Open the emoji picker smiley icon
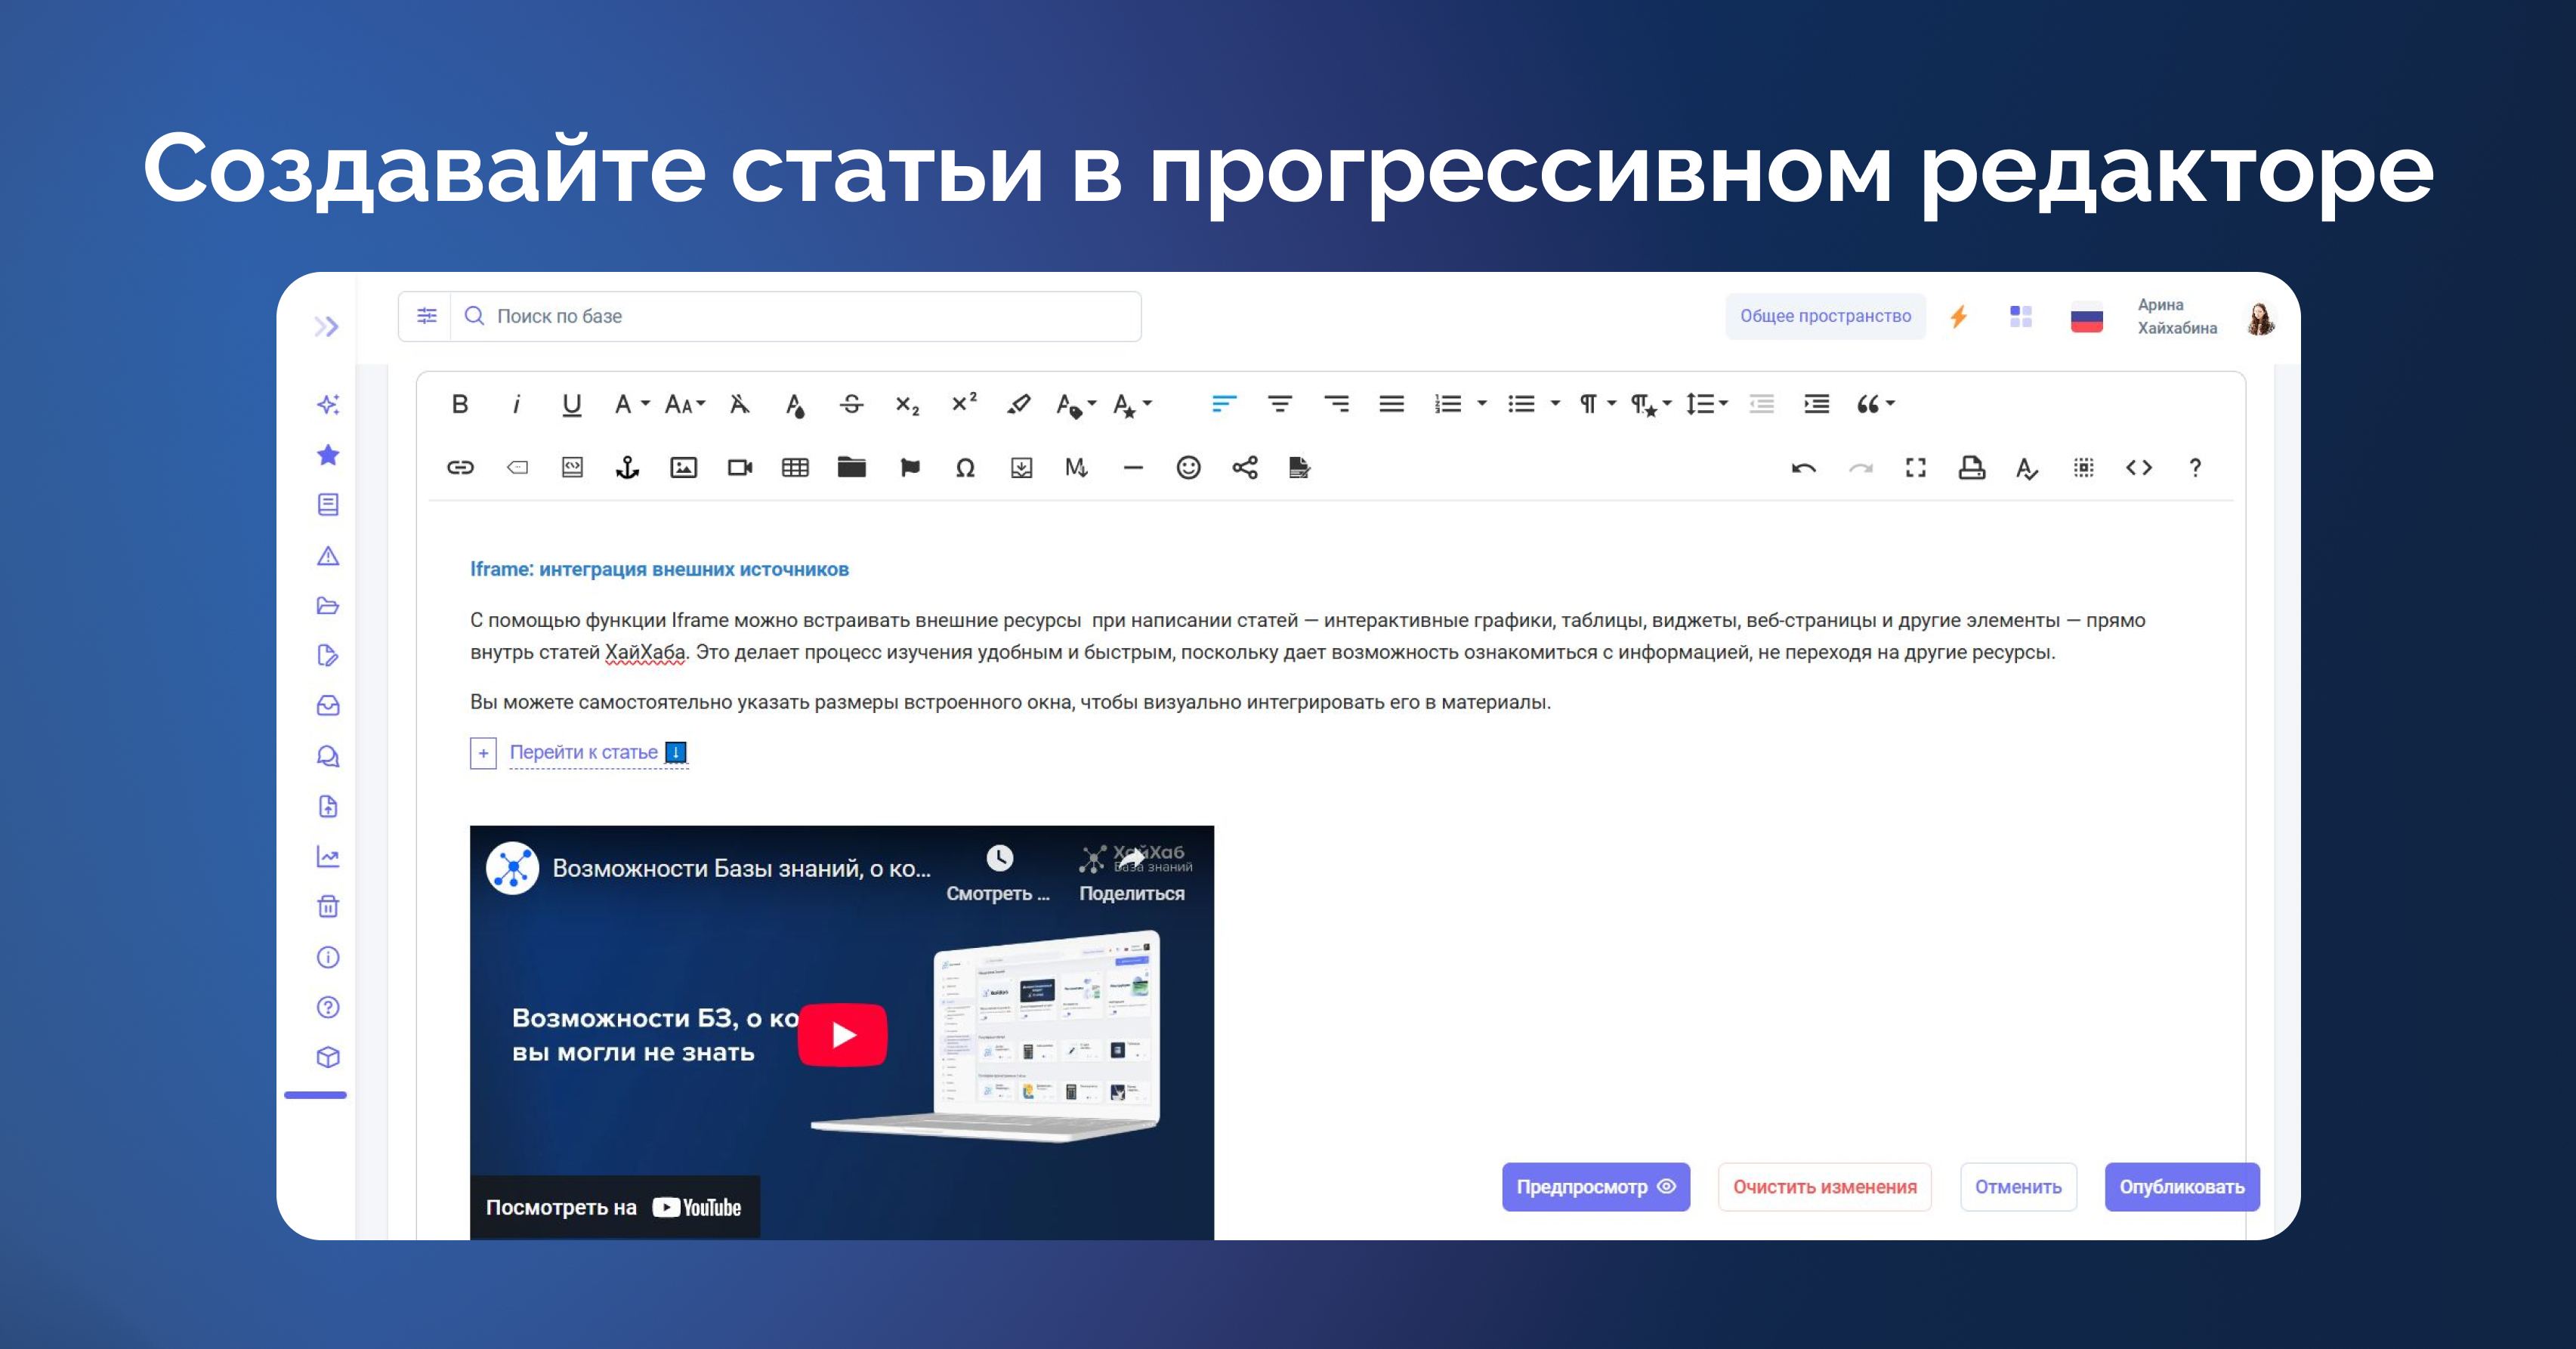This screenshot has width=2576, height=1349. pyautogui.click(x=1188, y=467)
